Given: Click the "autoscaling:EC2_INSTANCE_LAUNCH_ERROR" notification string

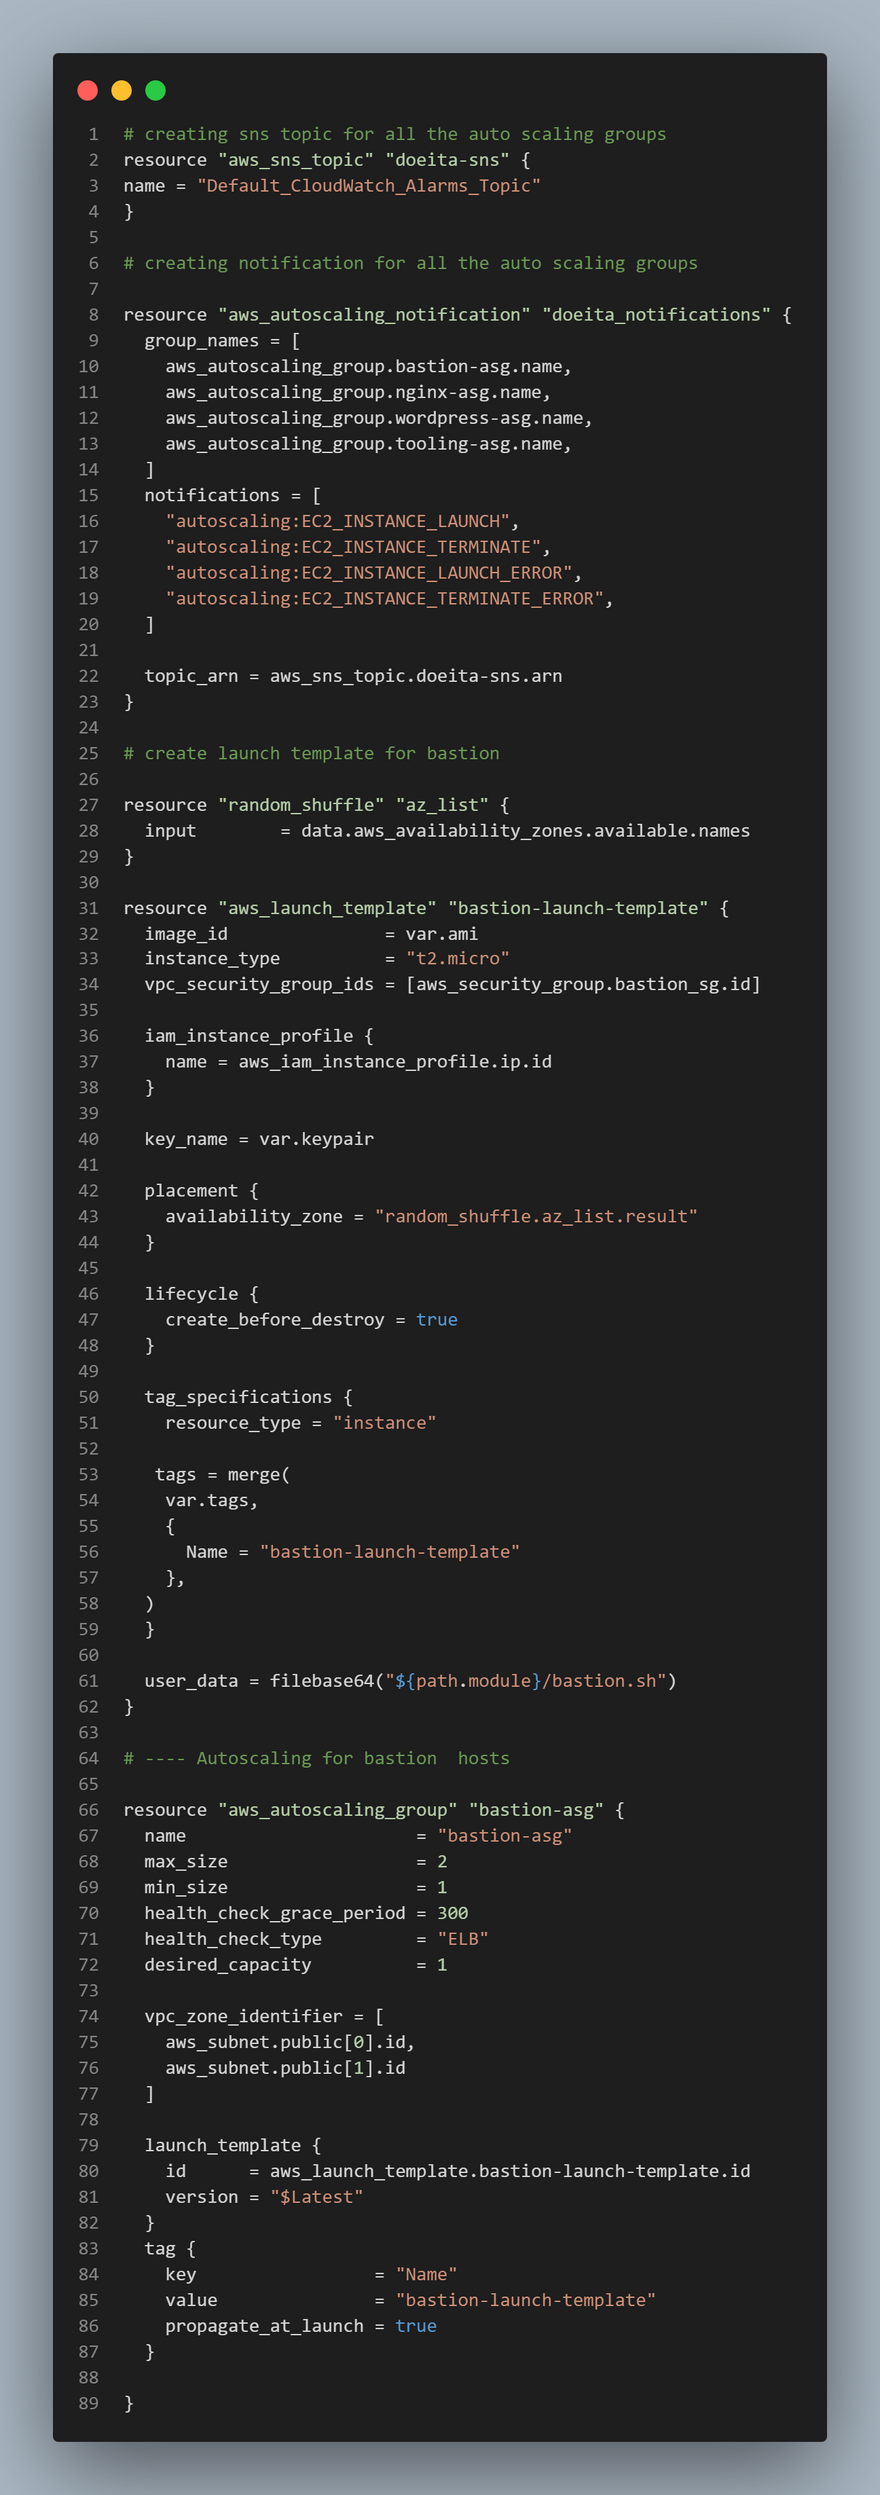Looking at the screenshot, I should pyautogui.click(x=370, y=573).
